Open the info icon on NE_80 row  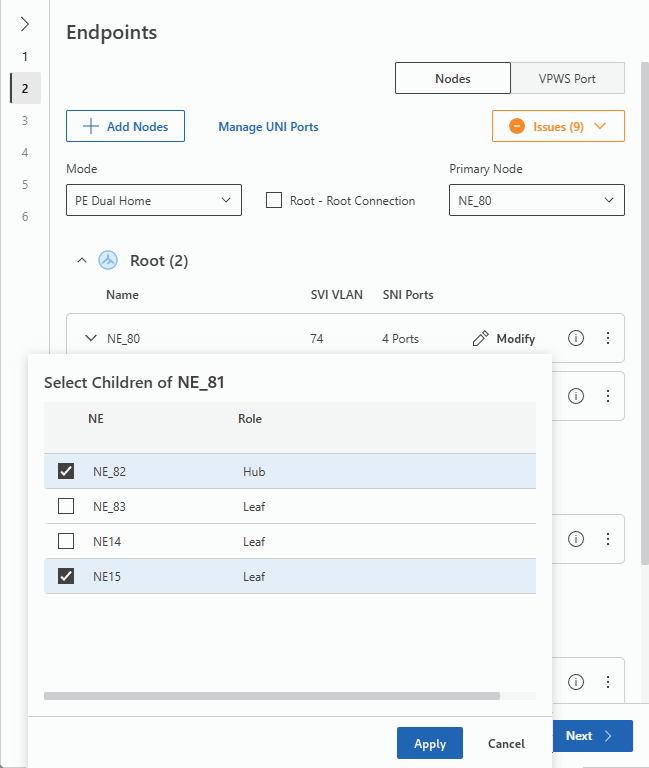coord(576,339)
